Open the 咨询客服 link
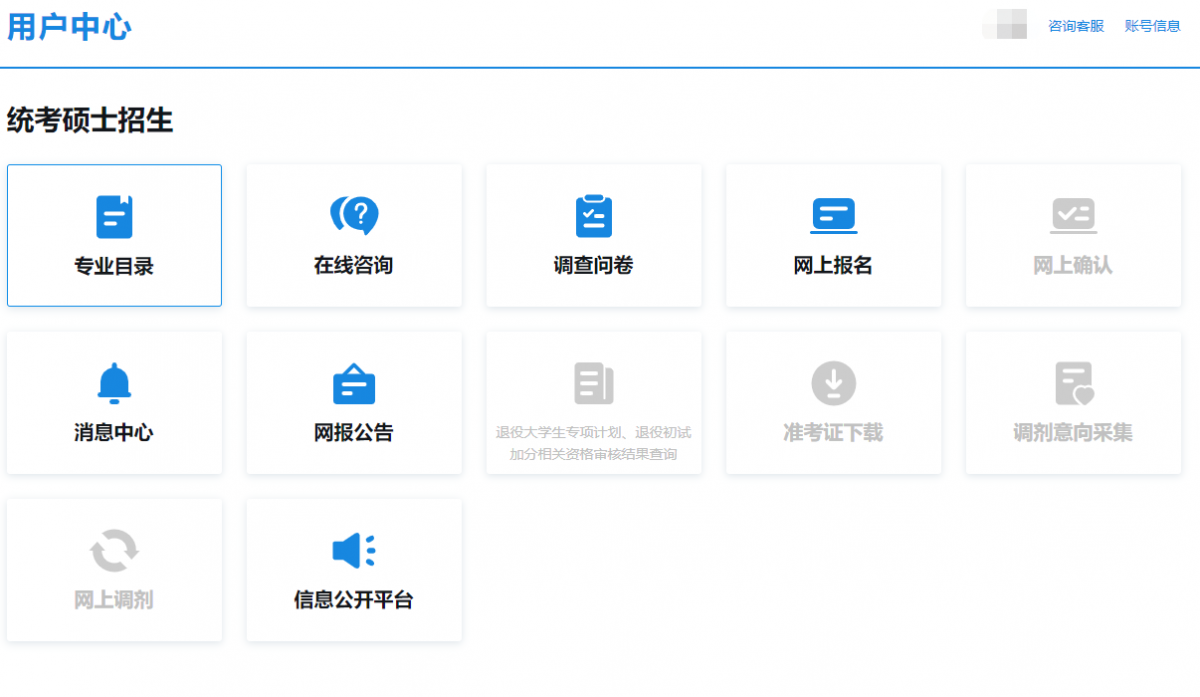The image size is (1200, 697). 1076,26
